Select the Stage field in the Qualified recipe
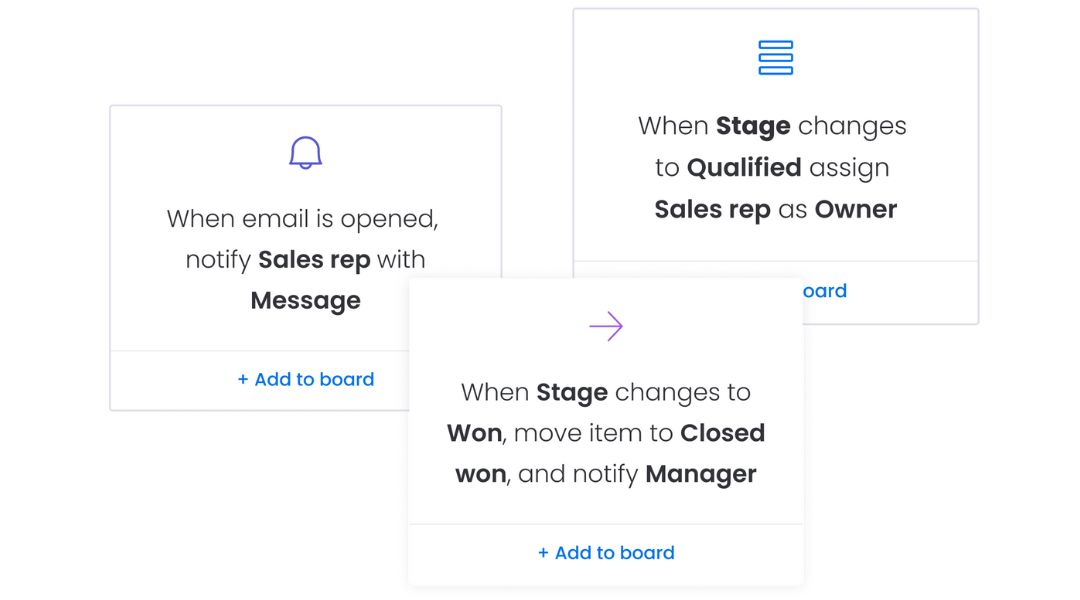The image size is (1080, 600). pos(753,126)
